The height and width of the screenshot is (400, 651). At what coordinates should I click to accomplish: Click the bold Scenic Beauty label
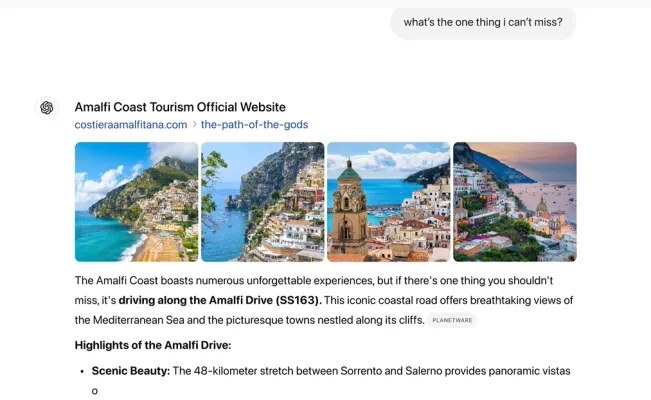[130, 371]
